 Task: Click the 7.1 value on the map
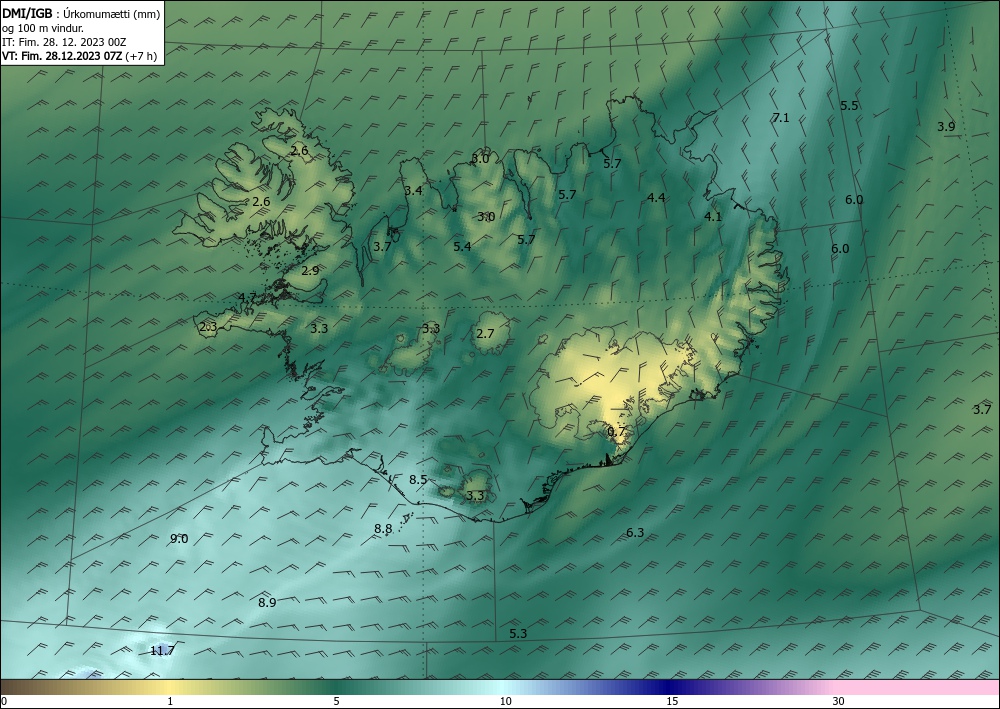(x=781, y=117)
